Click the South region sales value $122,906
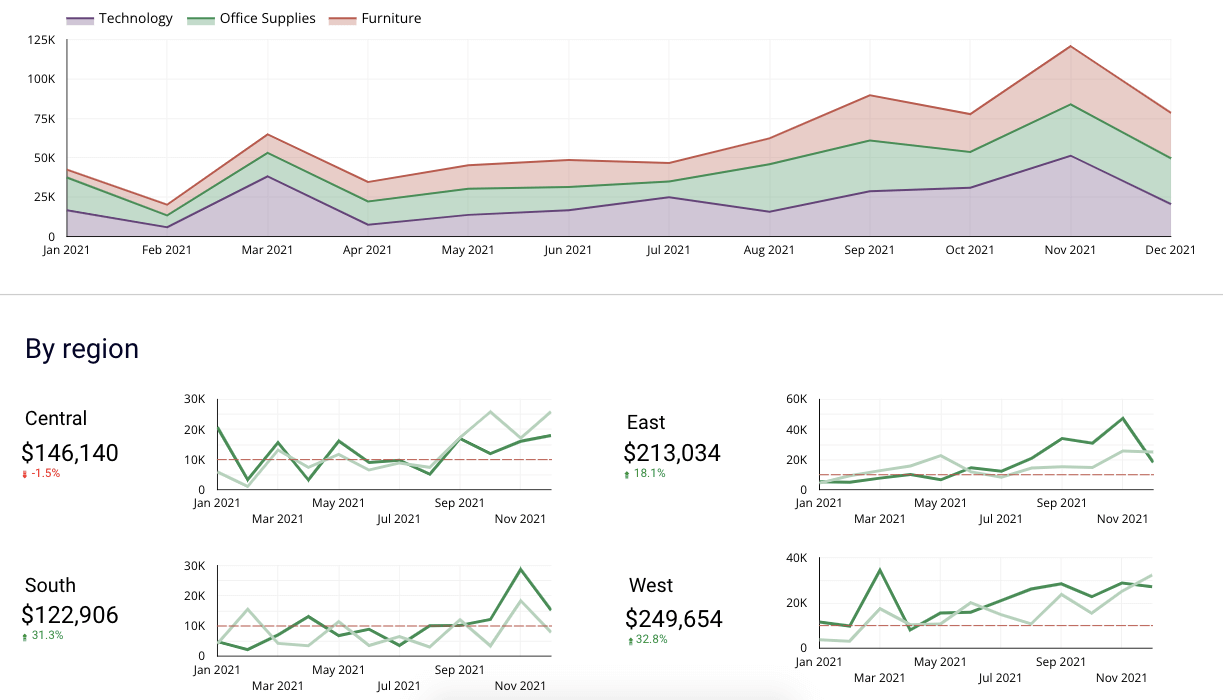The height and width of the screenshot is (700, 1223). click(x=70, y=615)
